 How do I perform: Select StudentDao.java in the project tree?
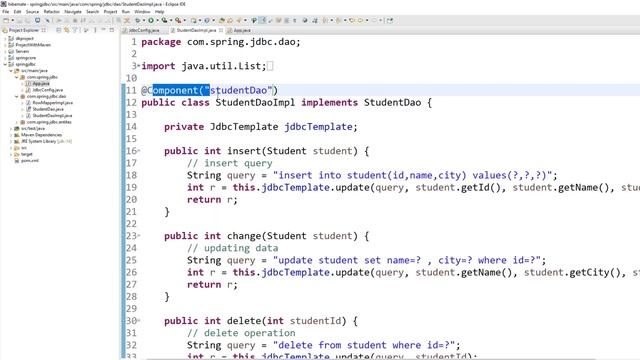coord(48,109)
